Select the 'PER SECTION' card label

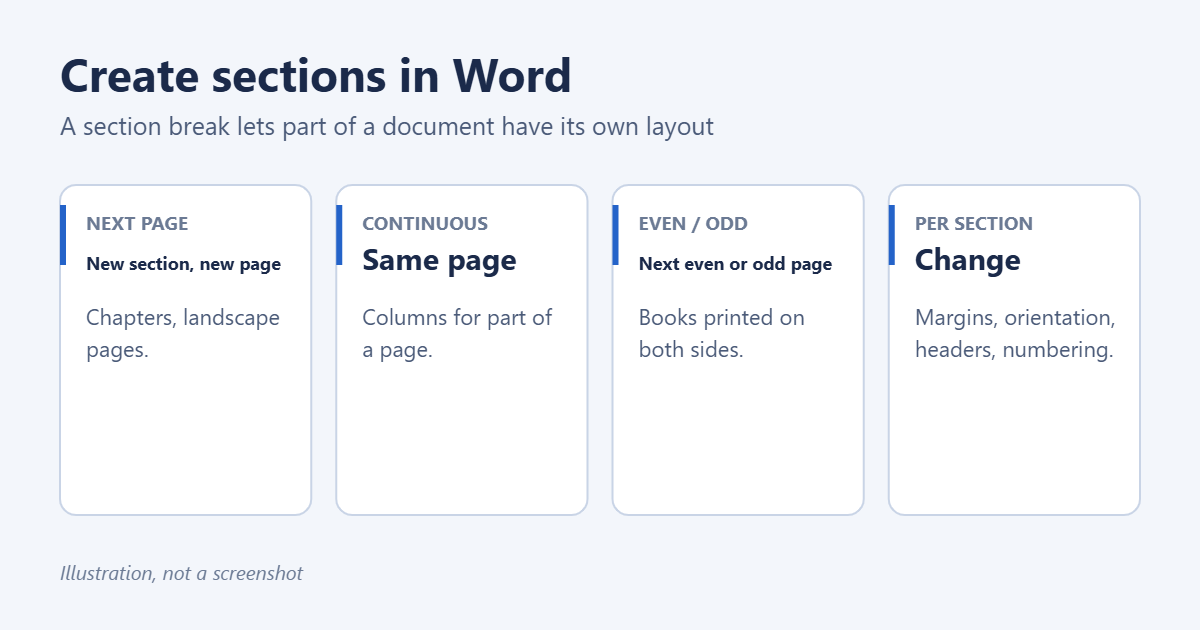coord(974,224)
